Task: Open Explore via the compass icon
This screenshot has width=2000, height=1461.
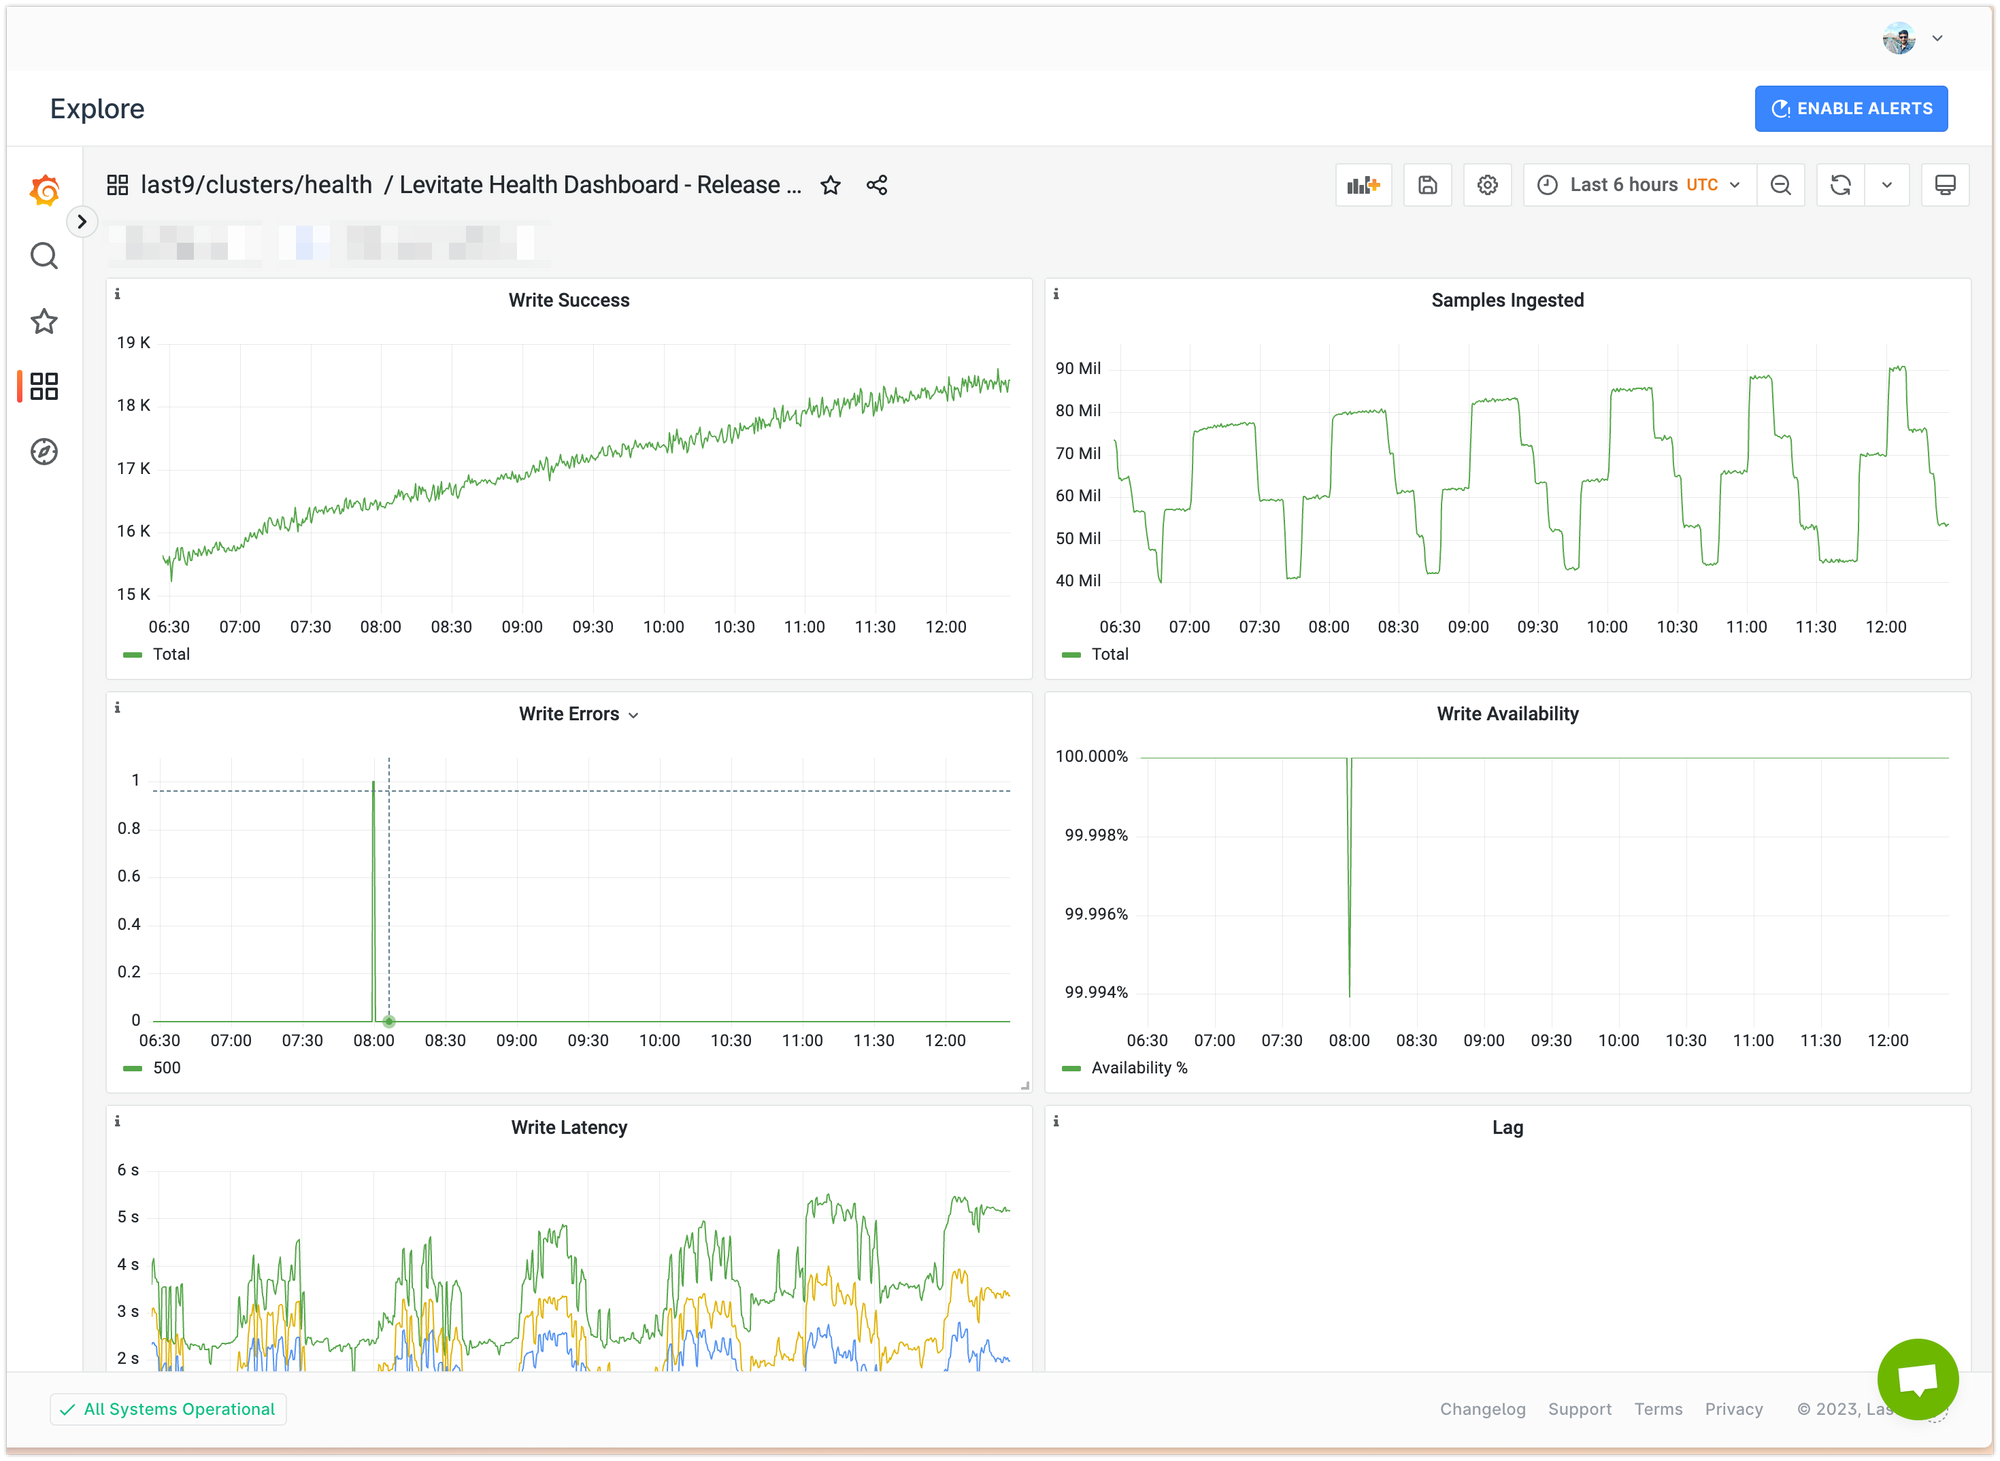Action: click(x=43, y=452)
